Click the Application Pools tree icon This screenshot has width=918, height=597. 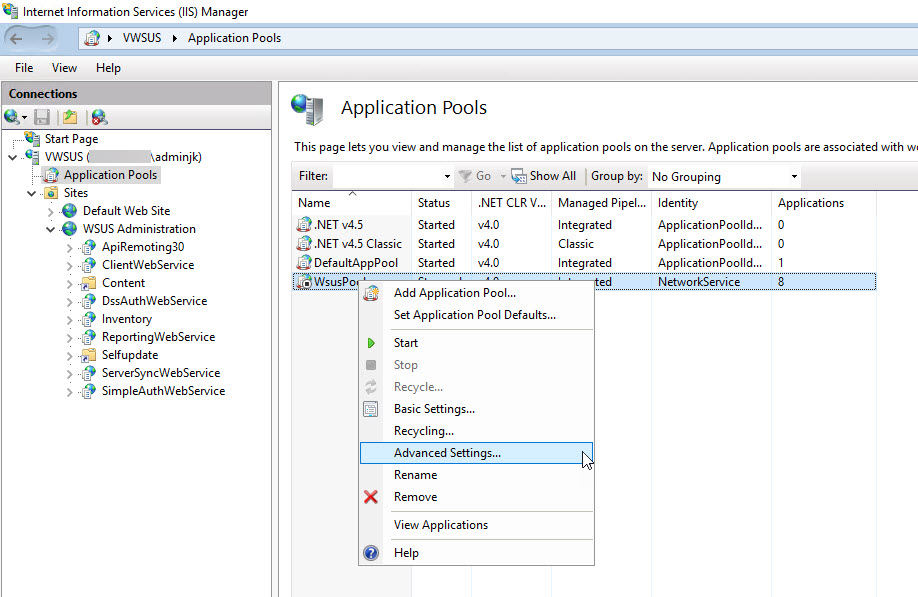point(52,174)
